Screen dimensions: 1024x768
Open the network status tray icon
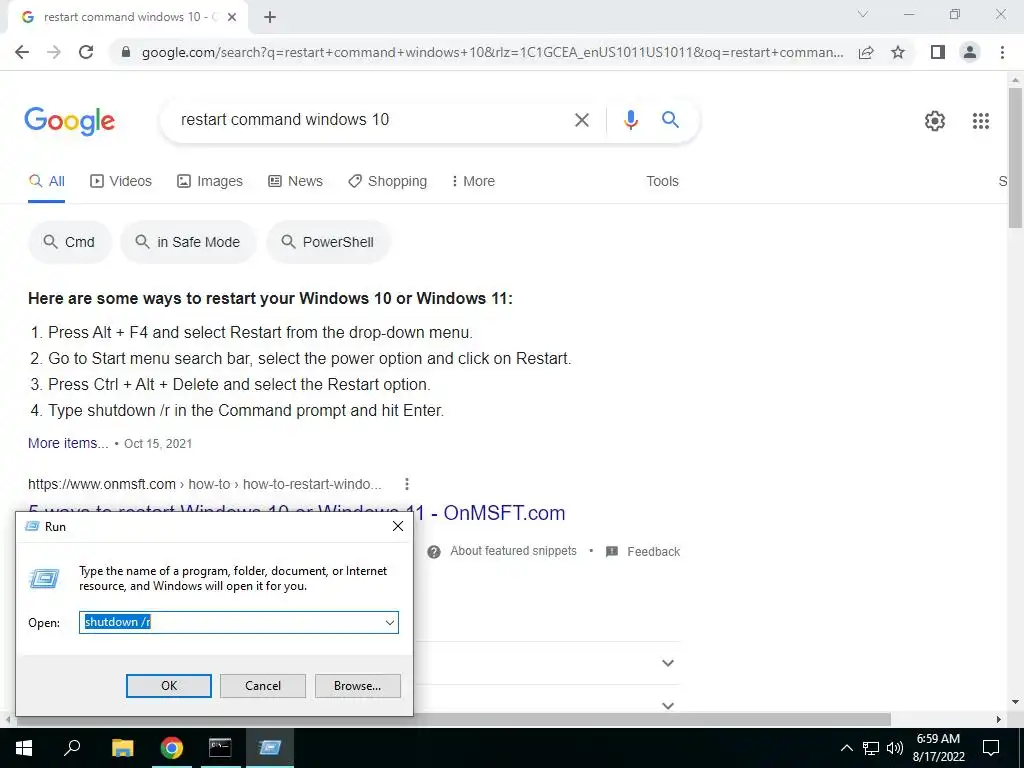pyautogui.click(x=871, y=748)
